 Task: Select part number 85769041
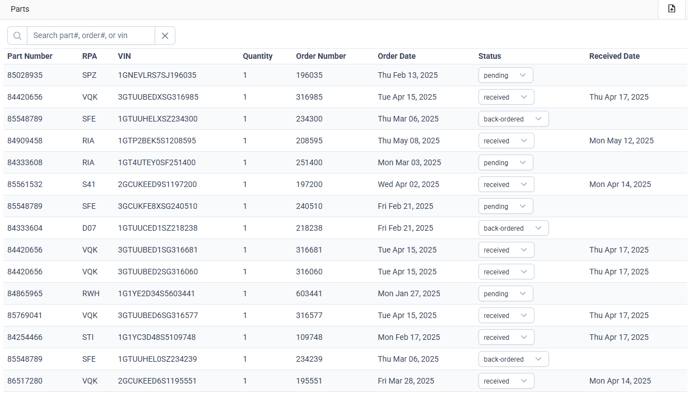[25, 315]
